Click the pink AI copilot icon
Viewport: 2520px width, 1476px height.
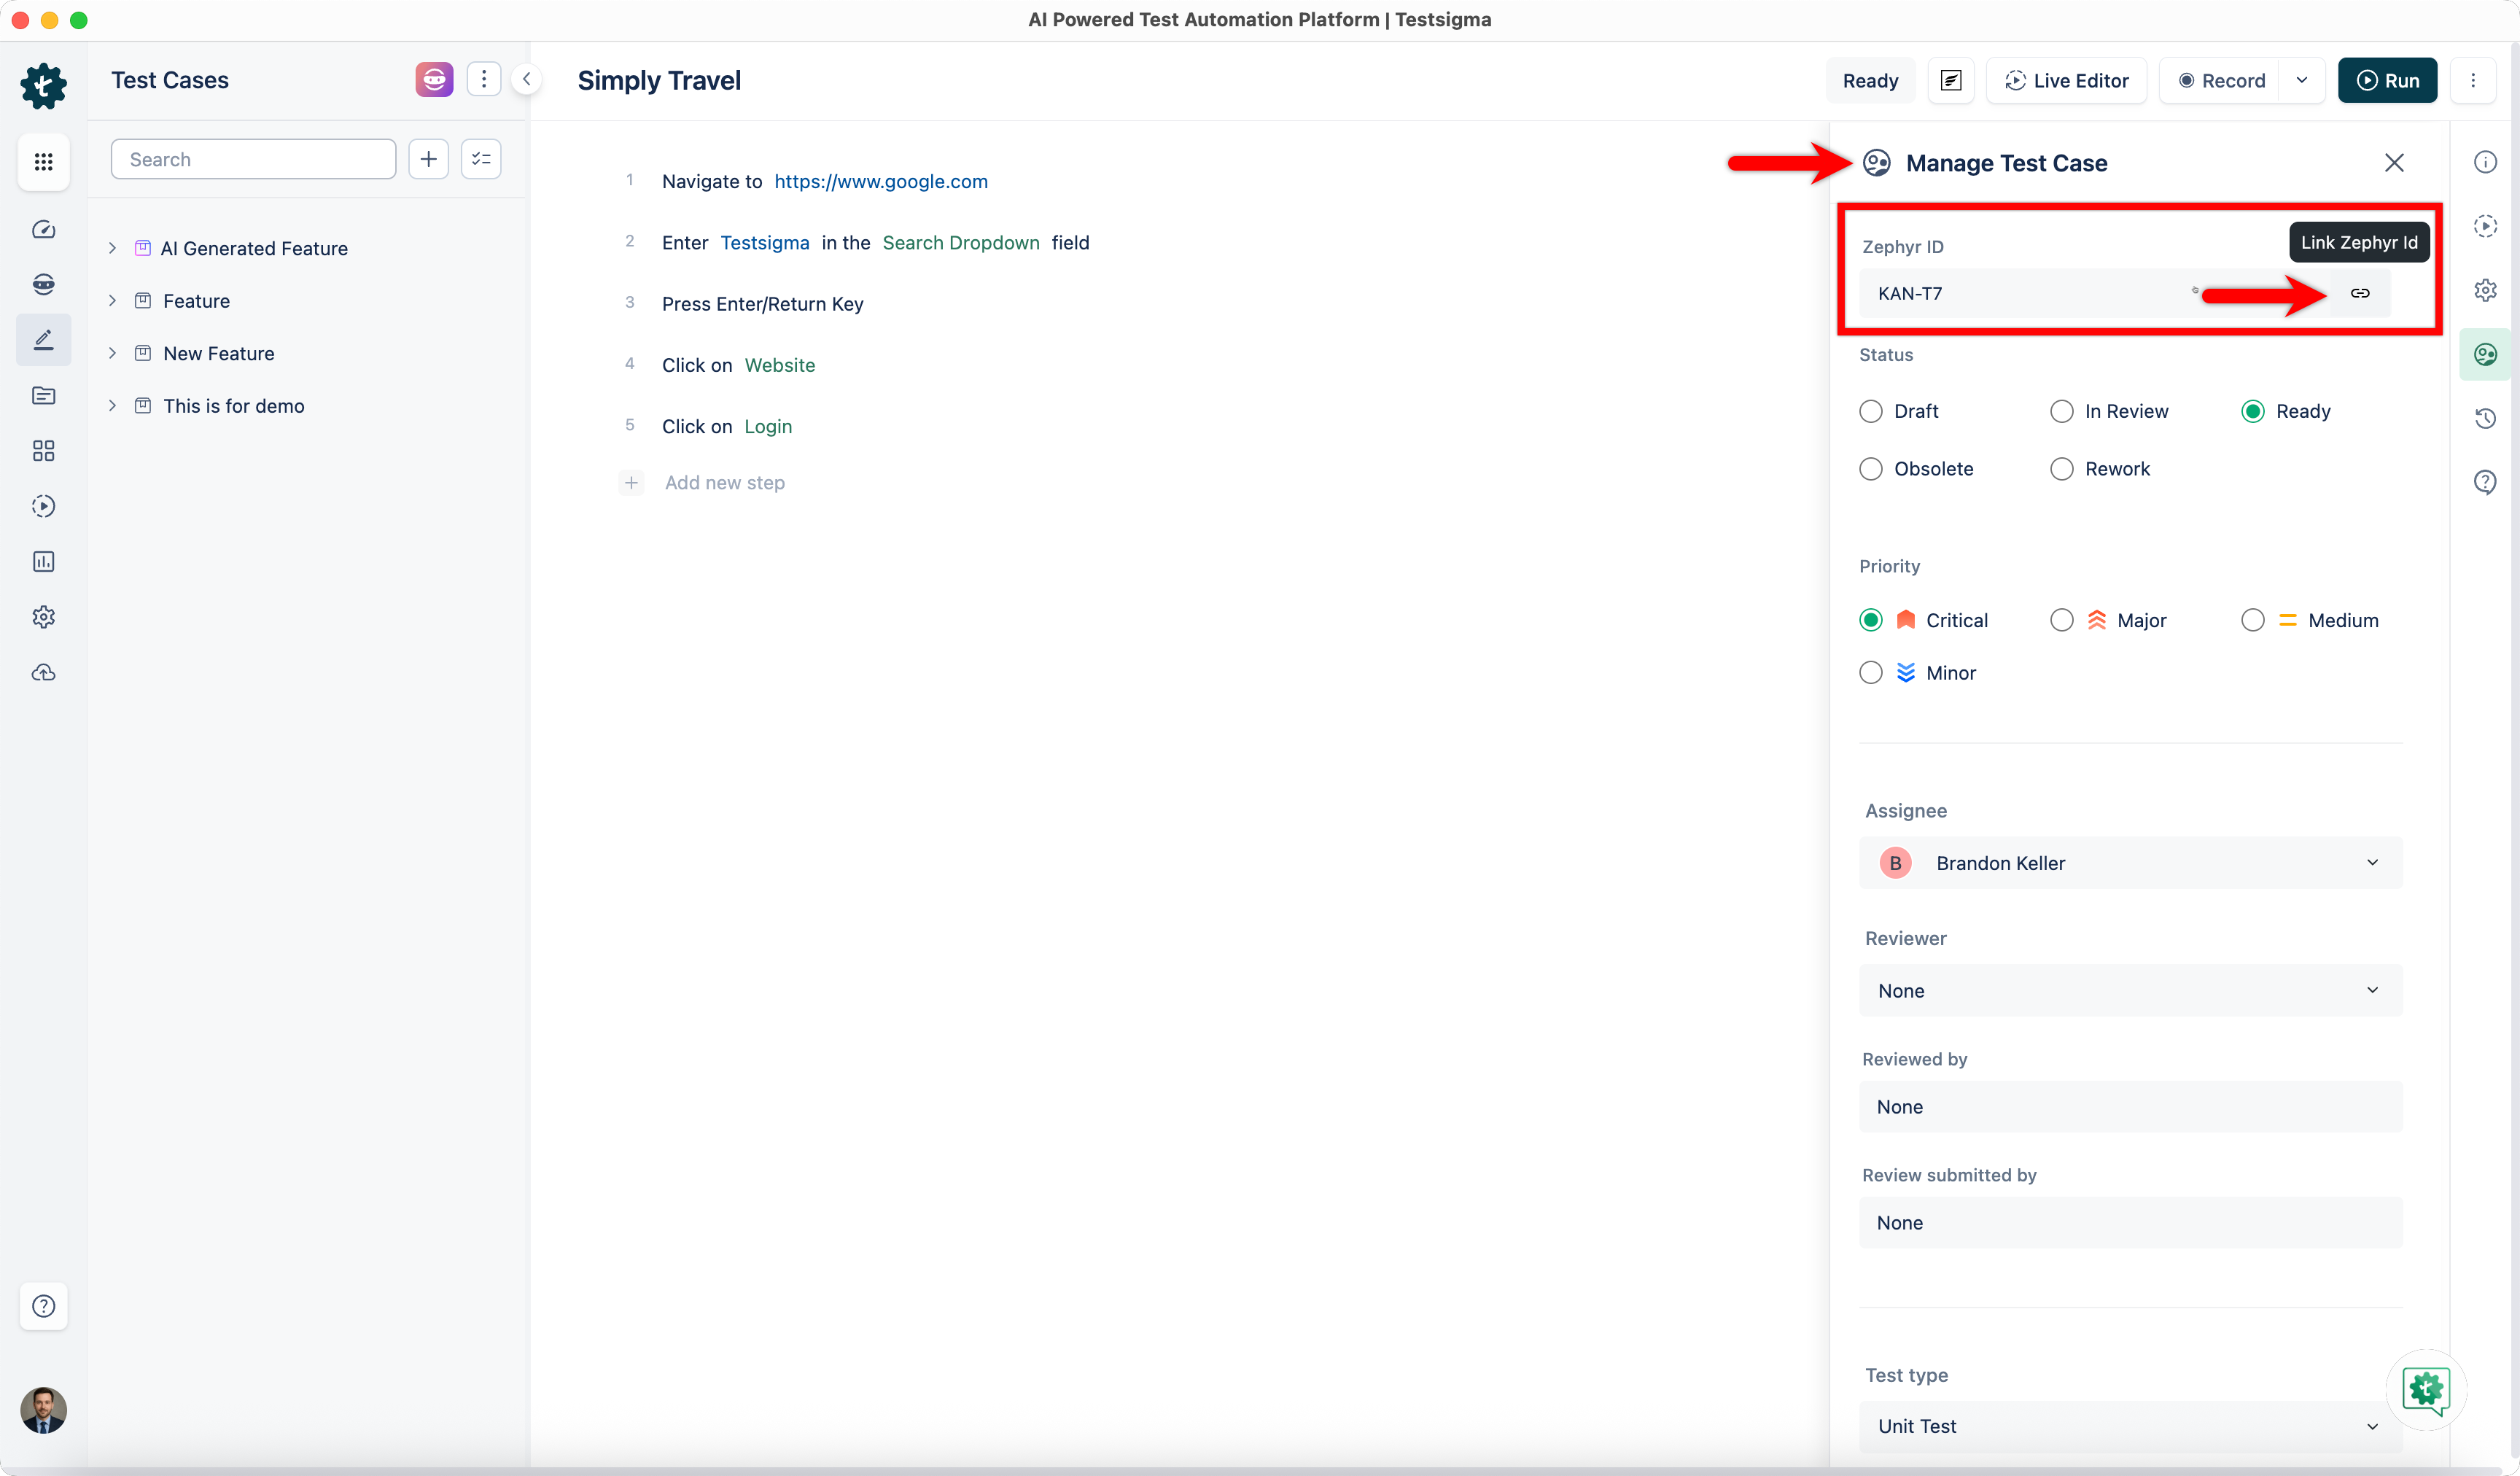434,80
